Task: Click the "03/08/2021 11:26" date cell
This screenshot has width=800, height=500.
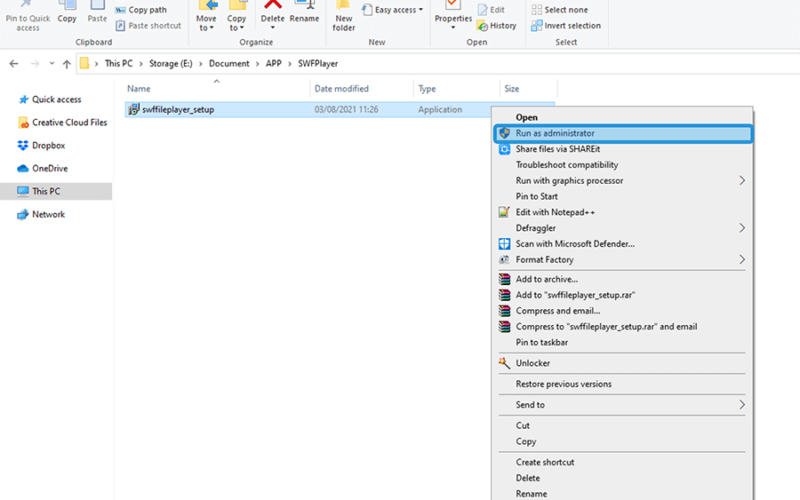Action: (346, 110)
